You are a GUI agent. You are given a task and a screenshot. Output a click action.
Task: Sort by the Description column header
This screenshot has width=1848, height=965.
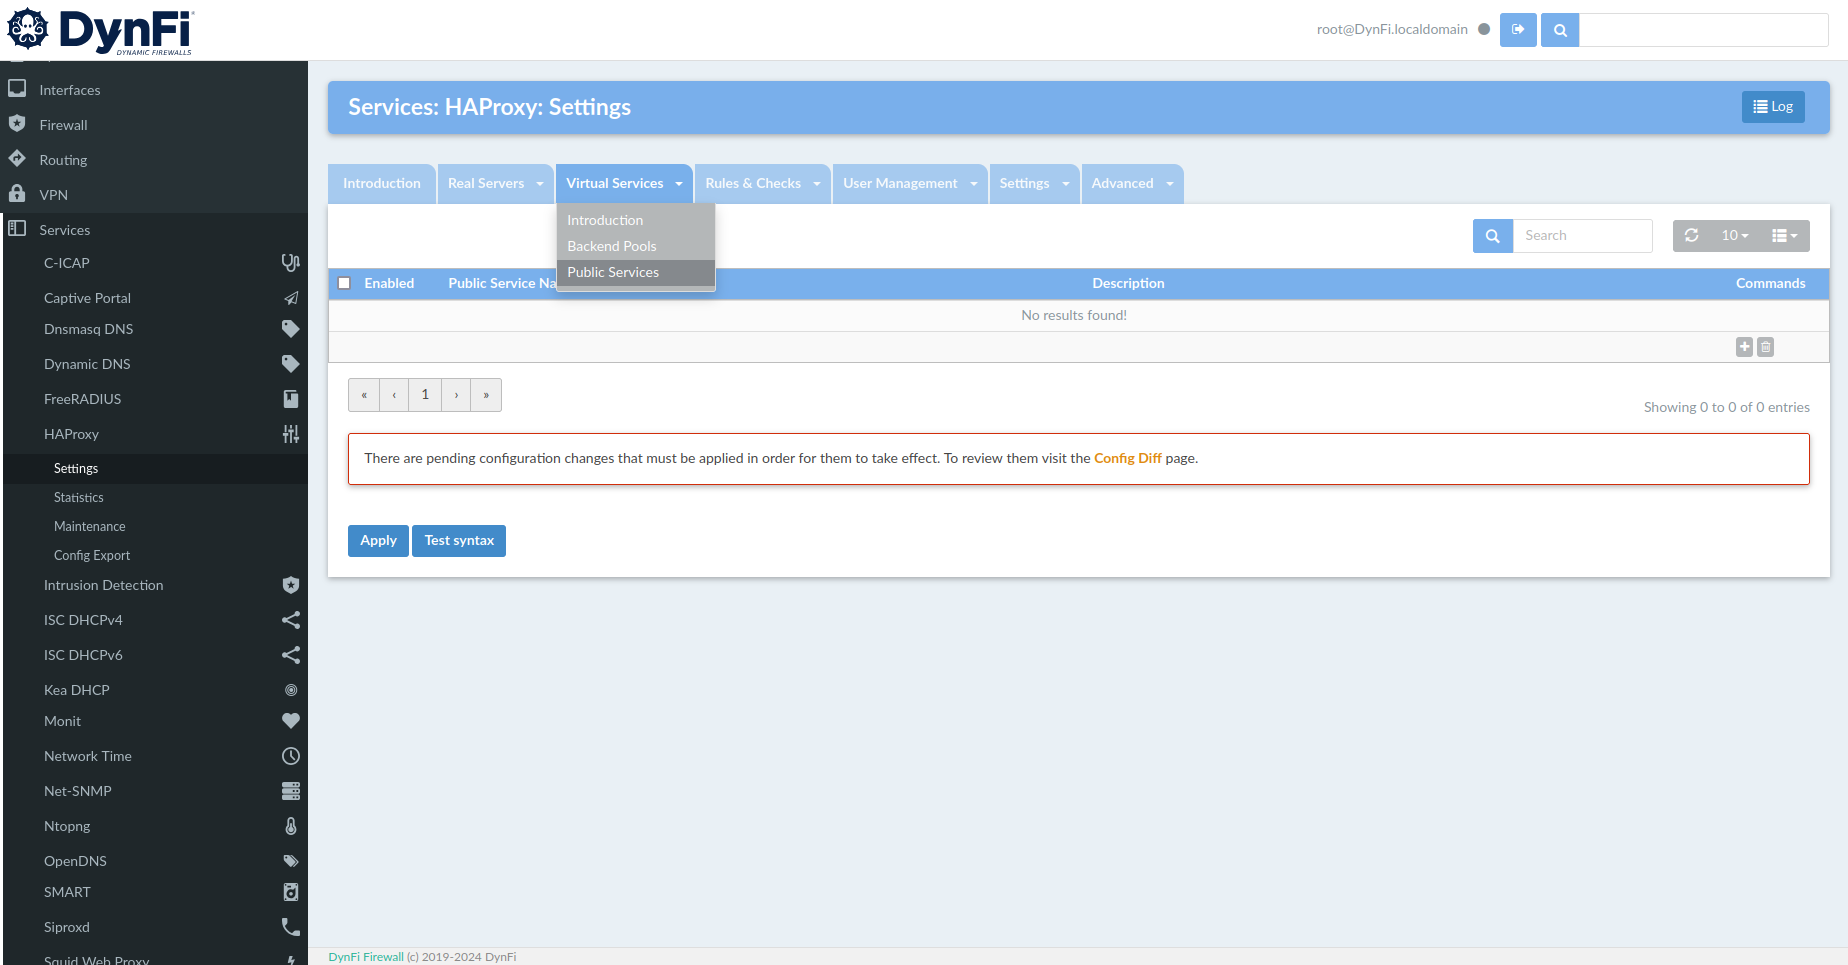[x=1128, y=284]
